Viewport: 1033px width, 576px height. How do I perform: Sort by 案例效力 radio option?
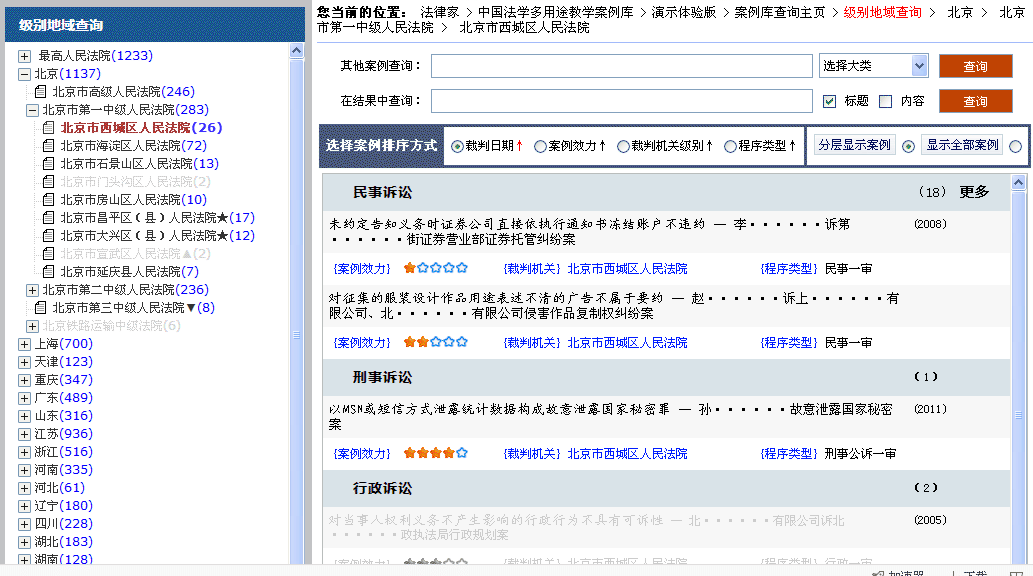click(540, 146)
